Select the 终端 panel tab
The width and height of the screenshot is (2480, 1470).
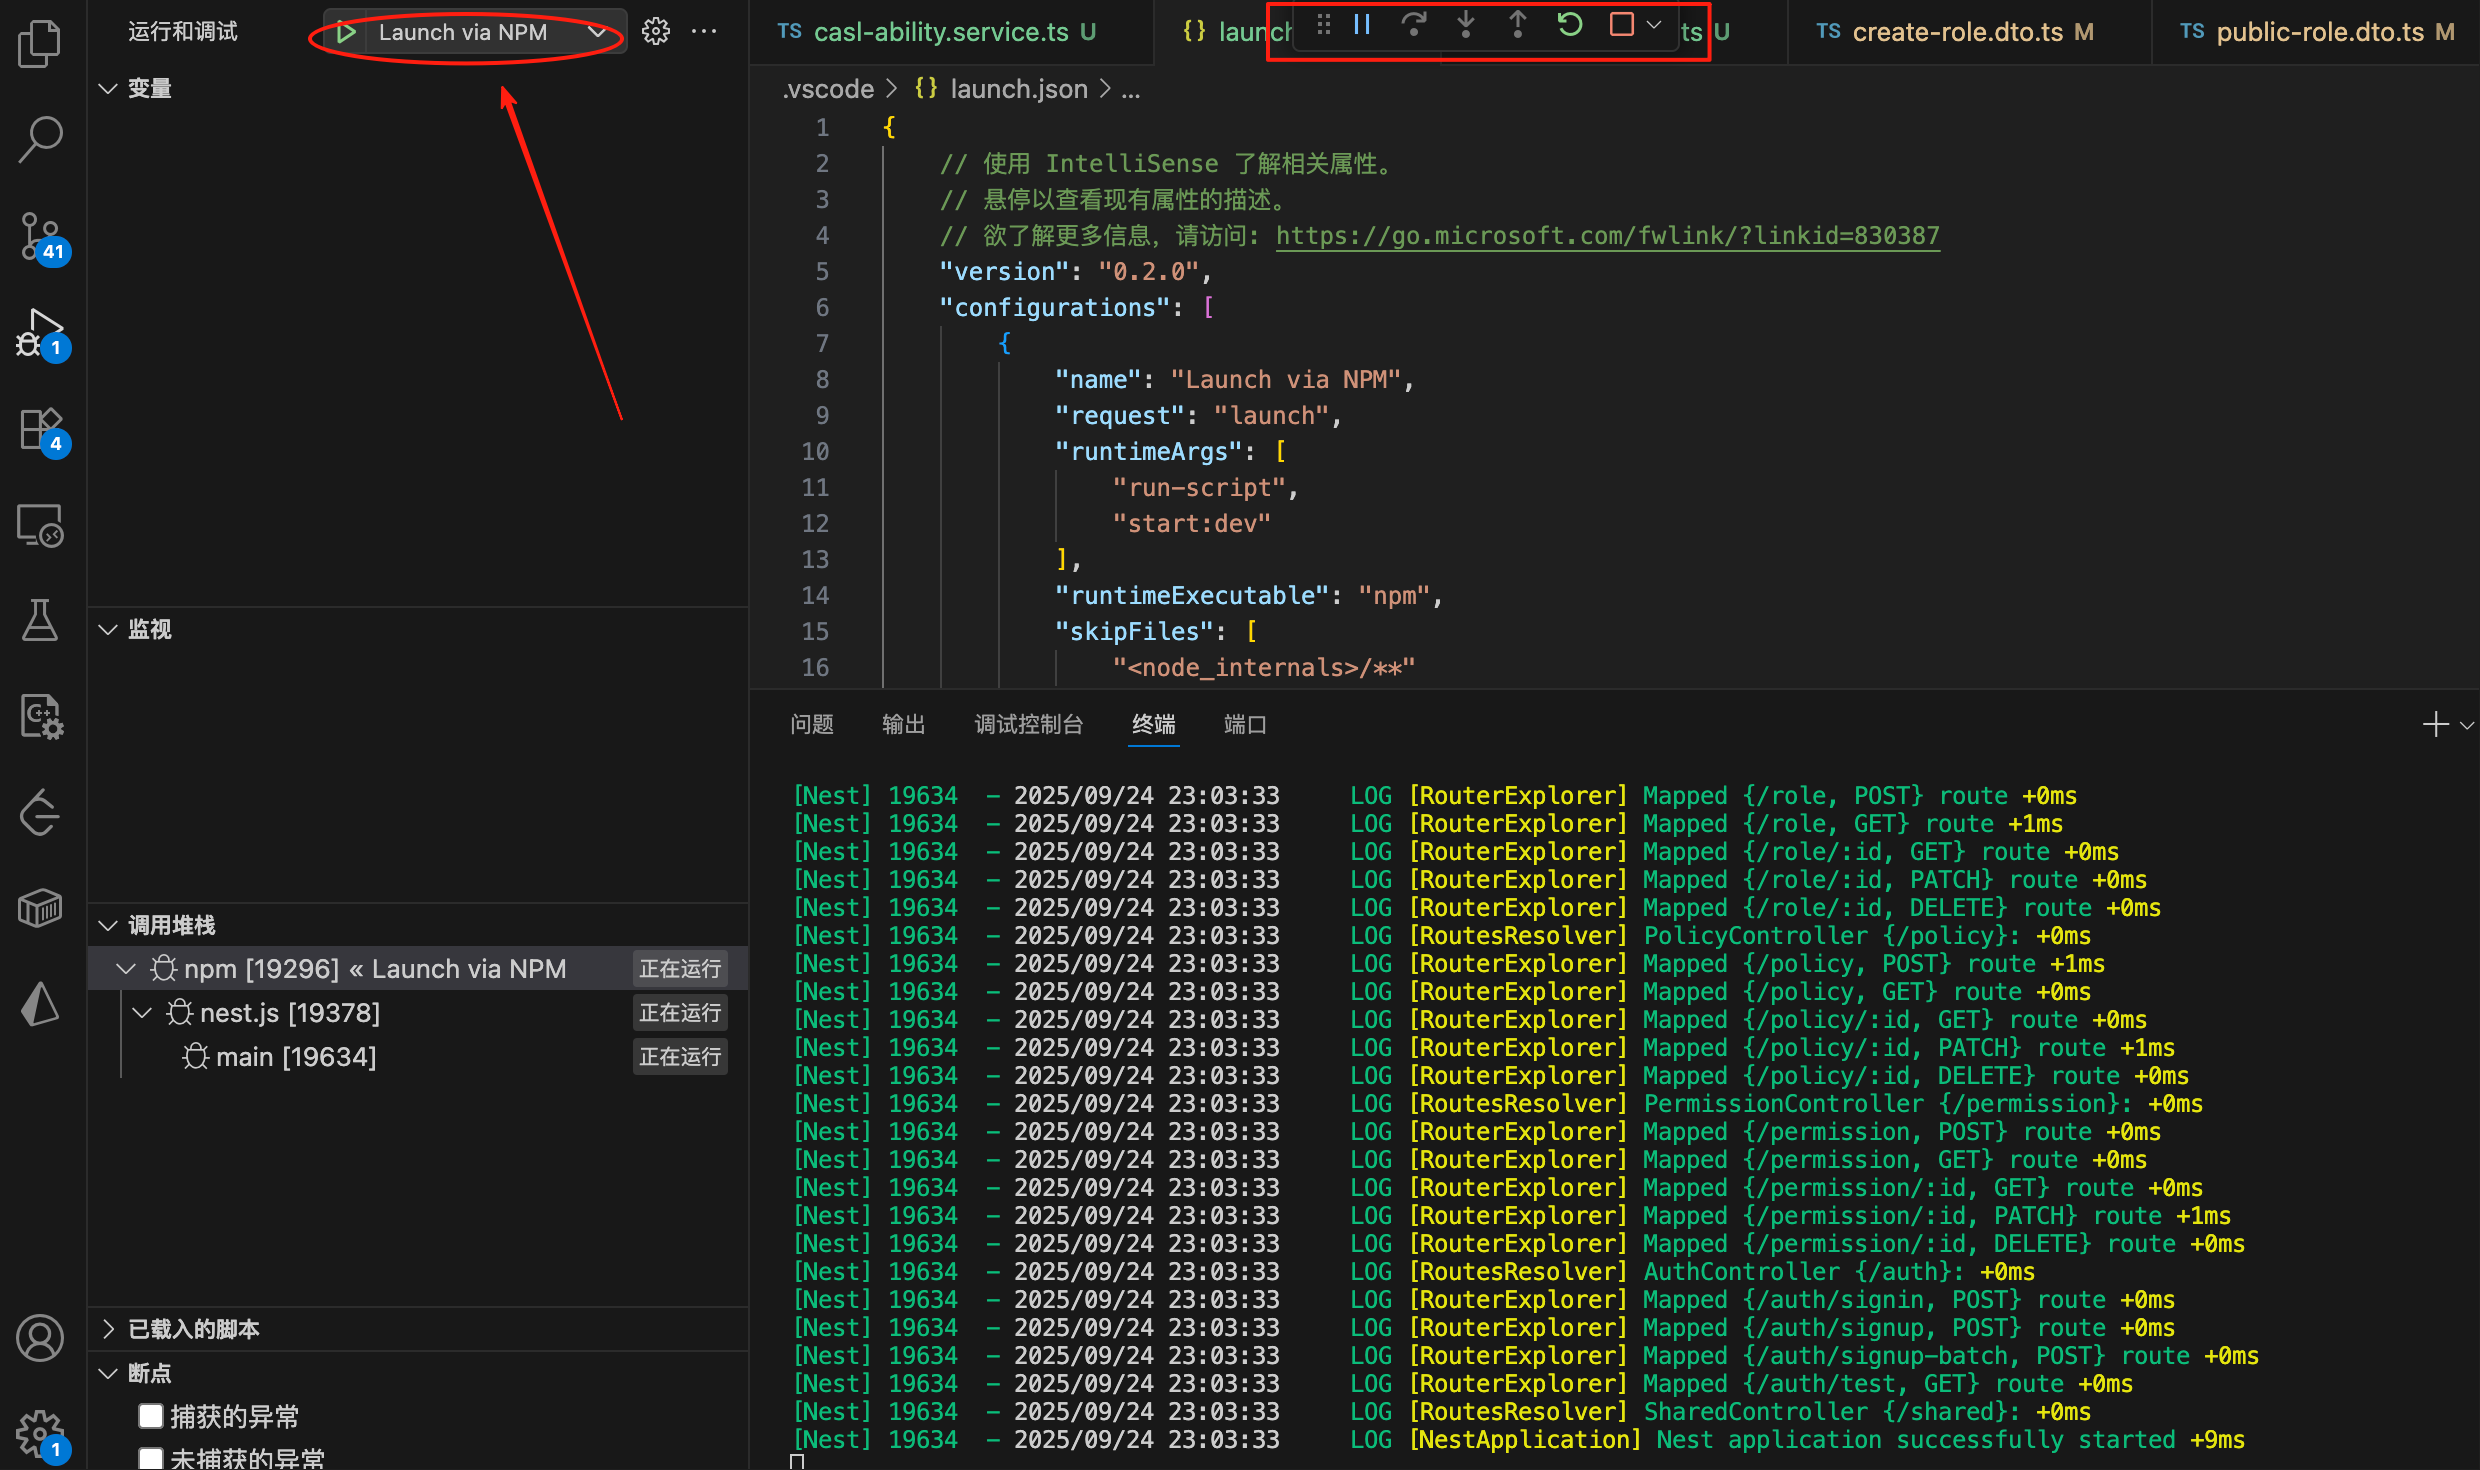(x=1154, y=724)
